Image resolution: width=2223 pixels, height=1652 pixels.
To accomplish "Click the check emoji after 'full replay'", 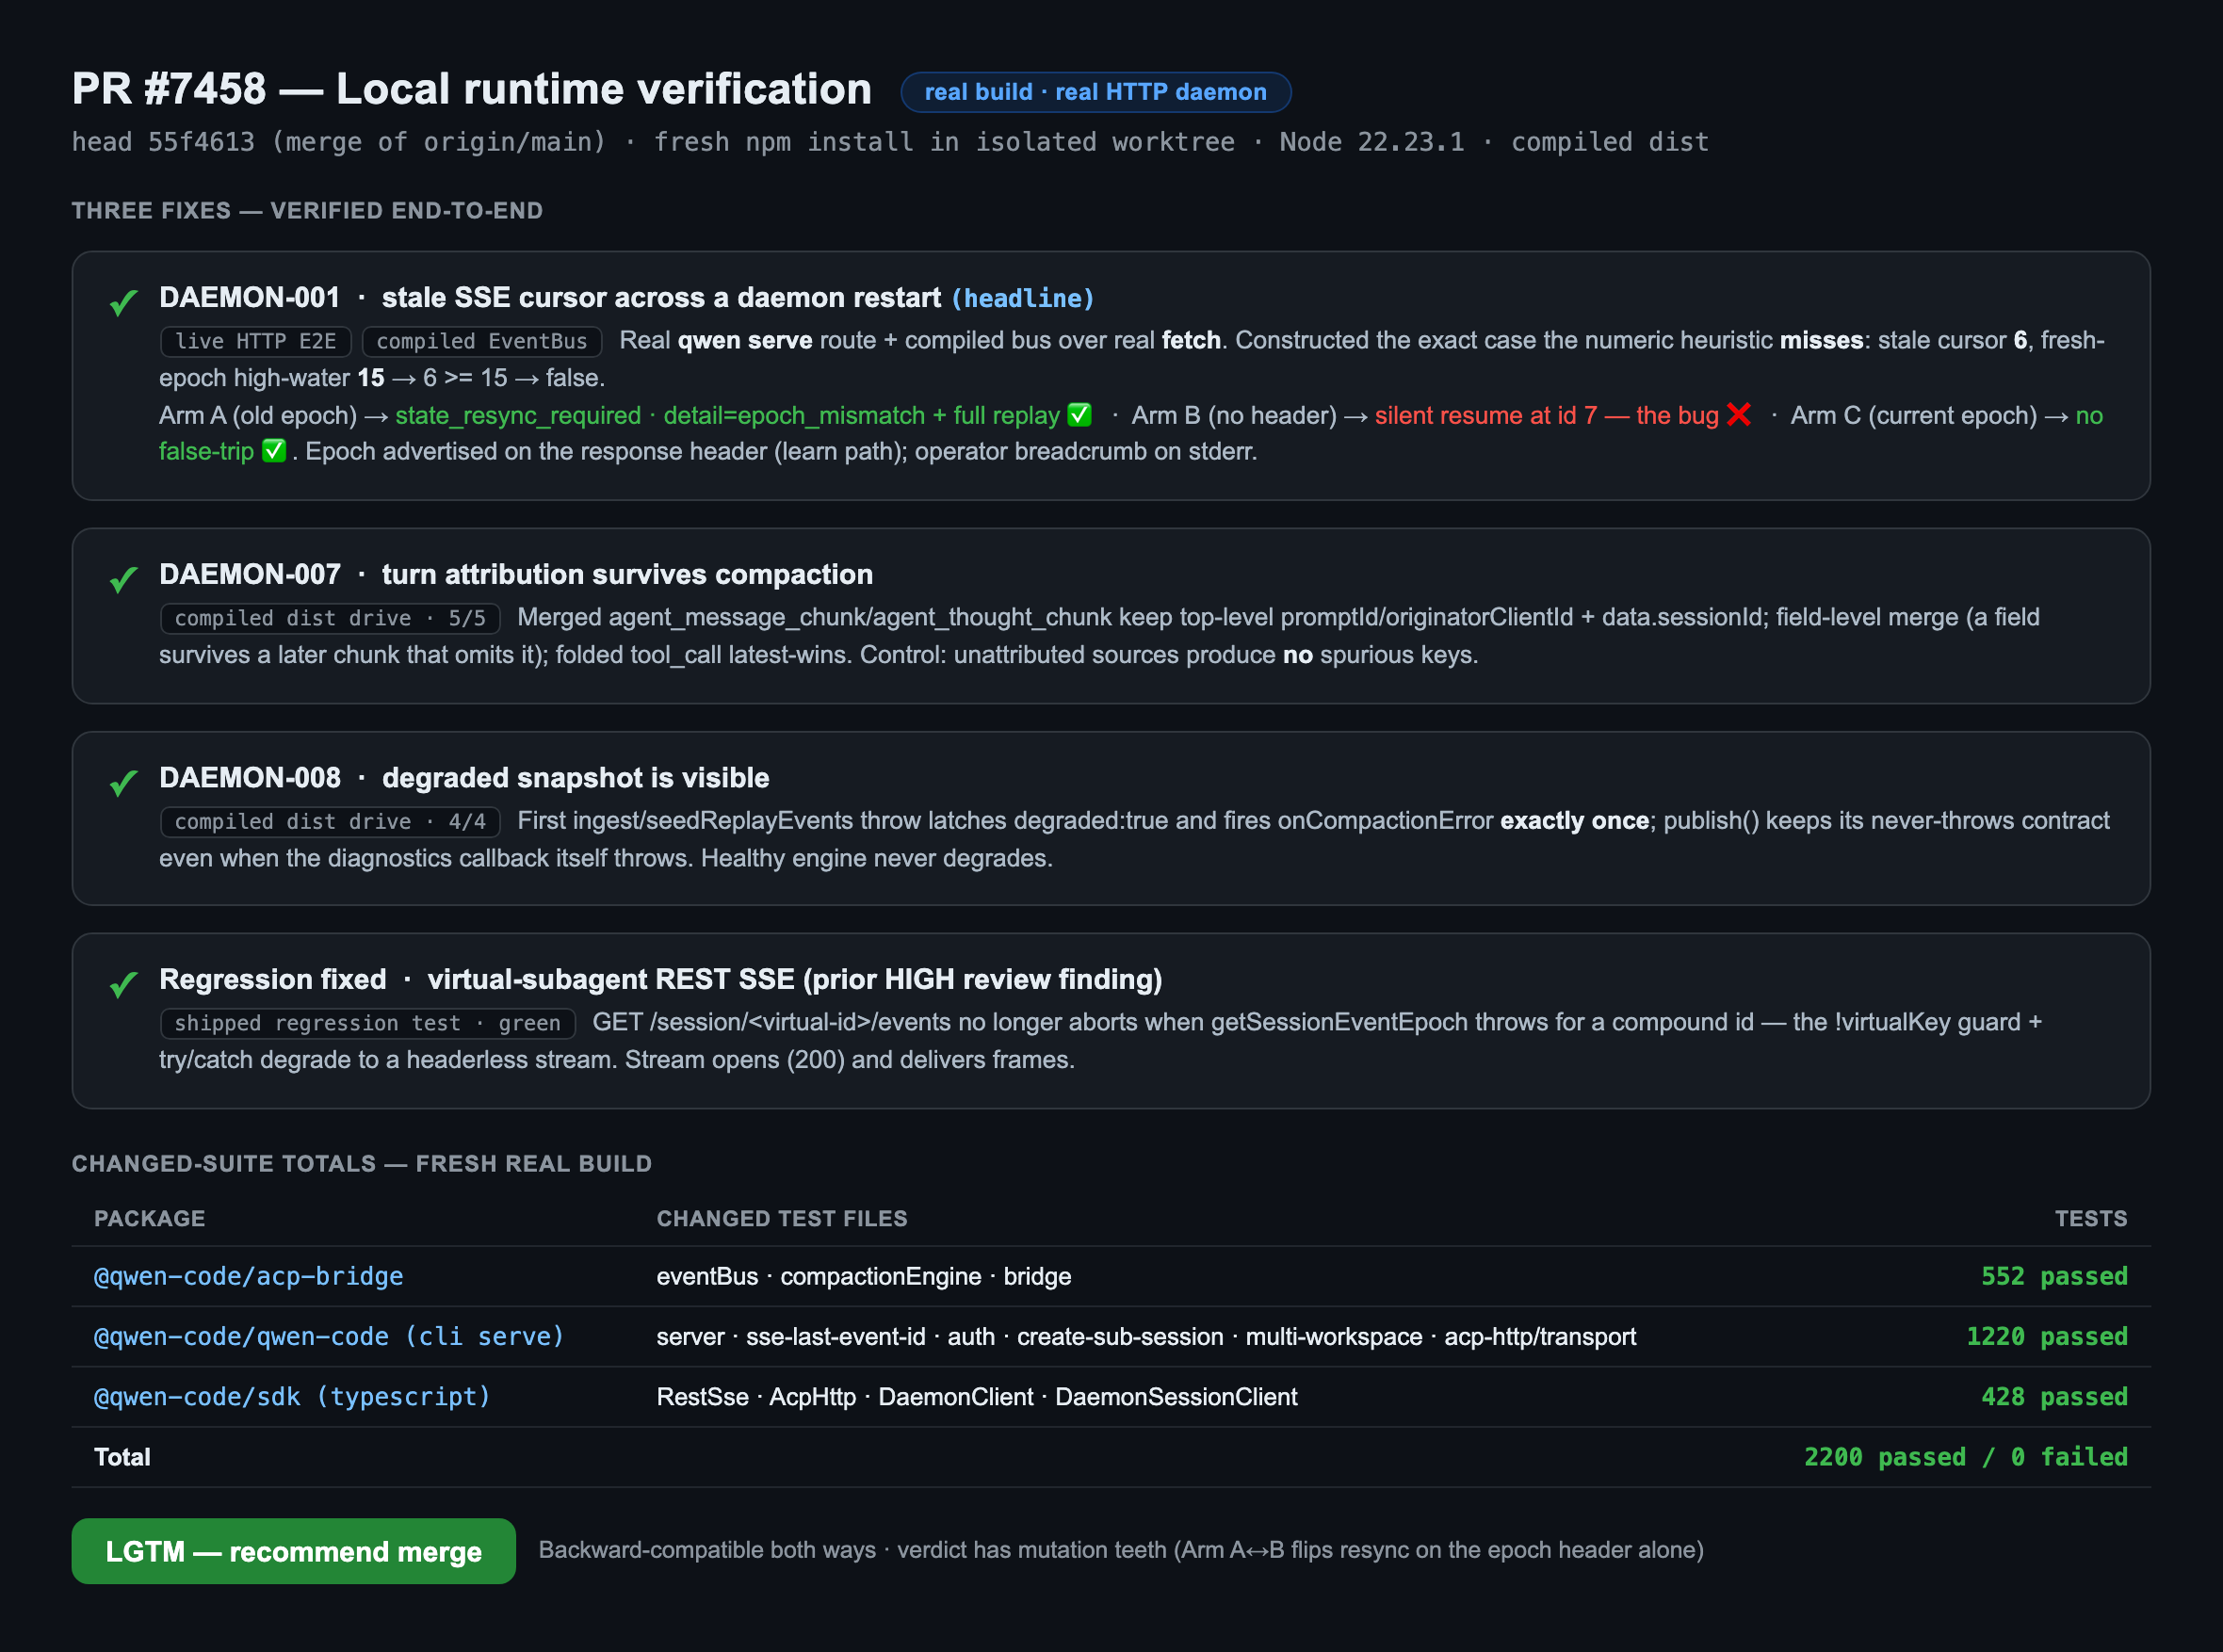I will point(1080,414).
